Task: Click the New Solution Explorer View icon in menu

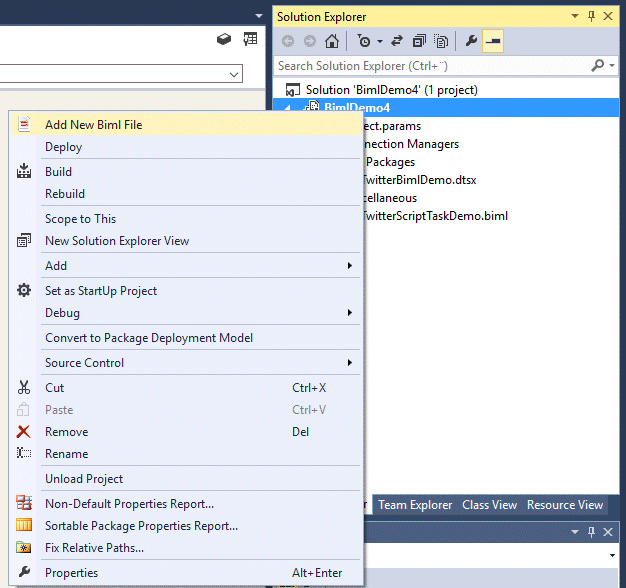Action: click(x=24, y=241)
